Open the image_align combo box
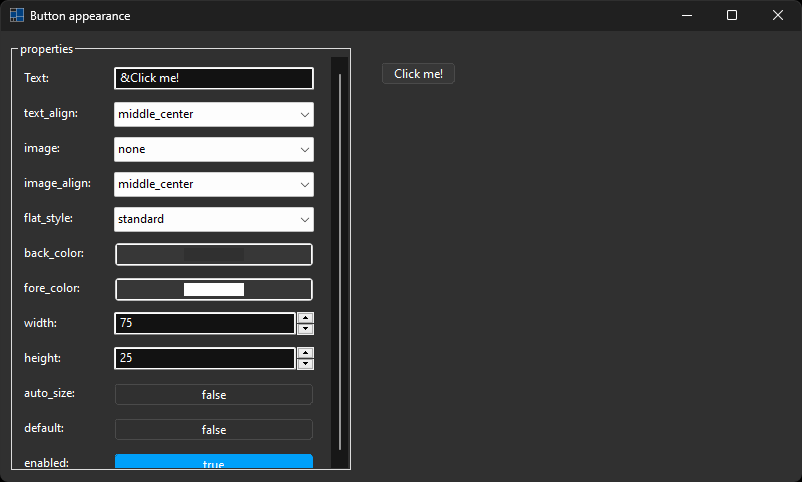802x482 pixels. [x=214, y=184]
